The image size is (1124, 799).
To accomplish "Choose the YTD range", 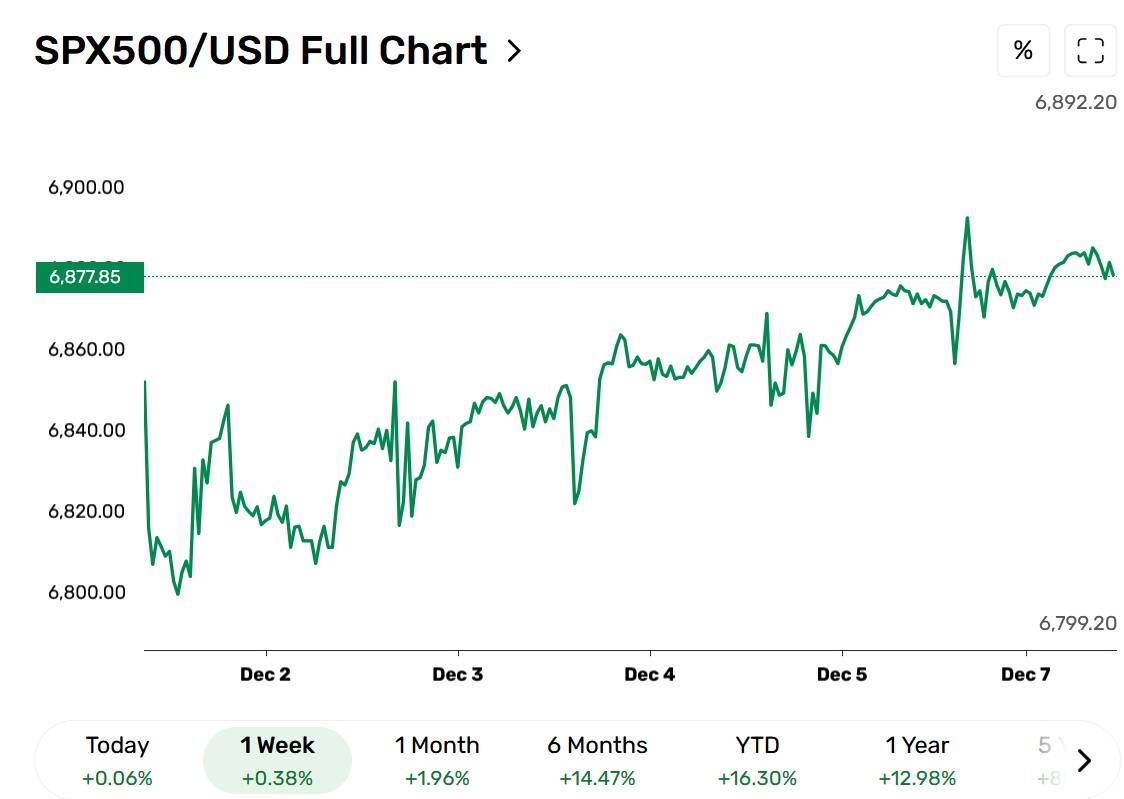I will tap(757, 760).
